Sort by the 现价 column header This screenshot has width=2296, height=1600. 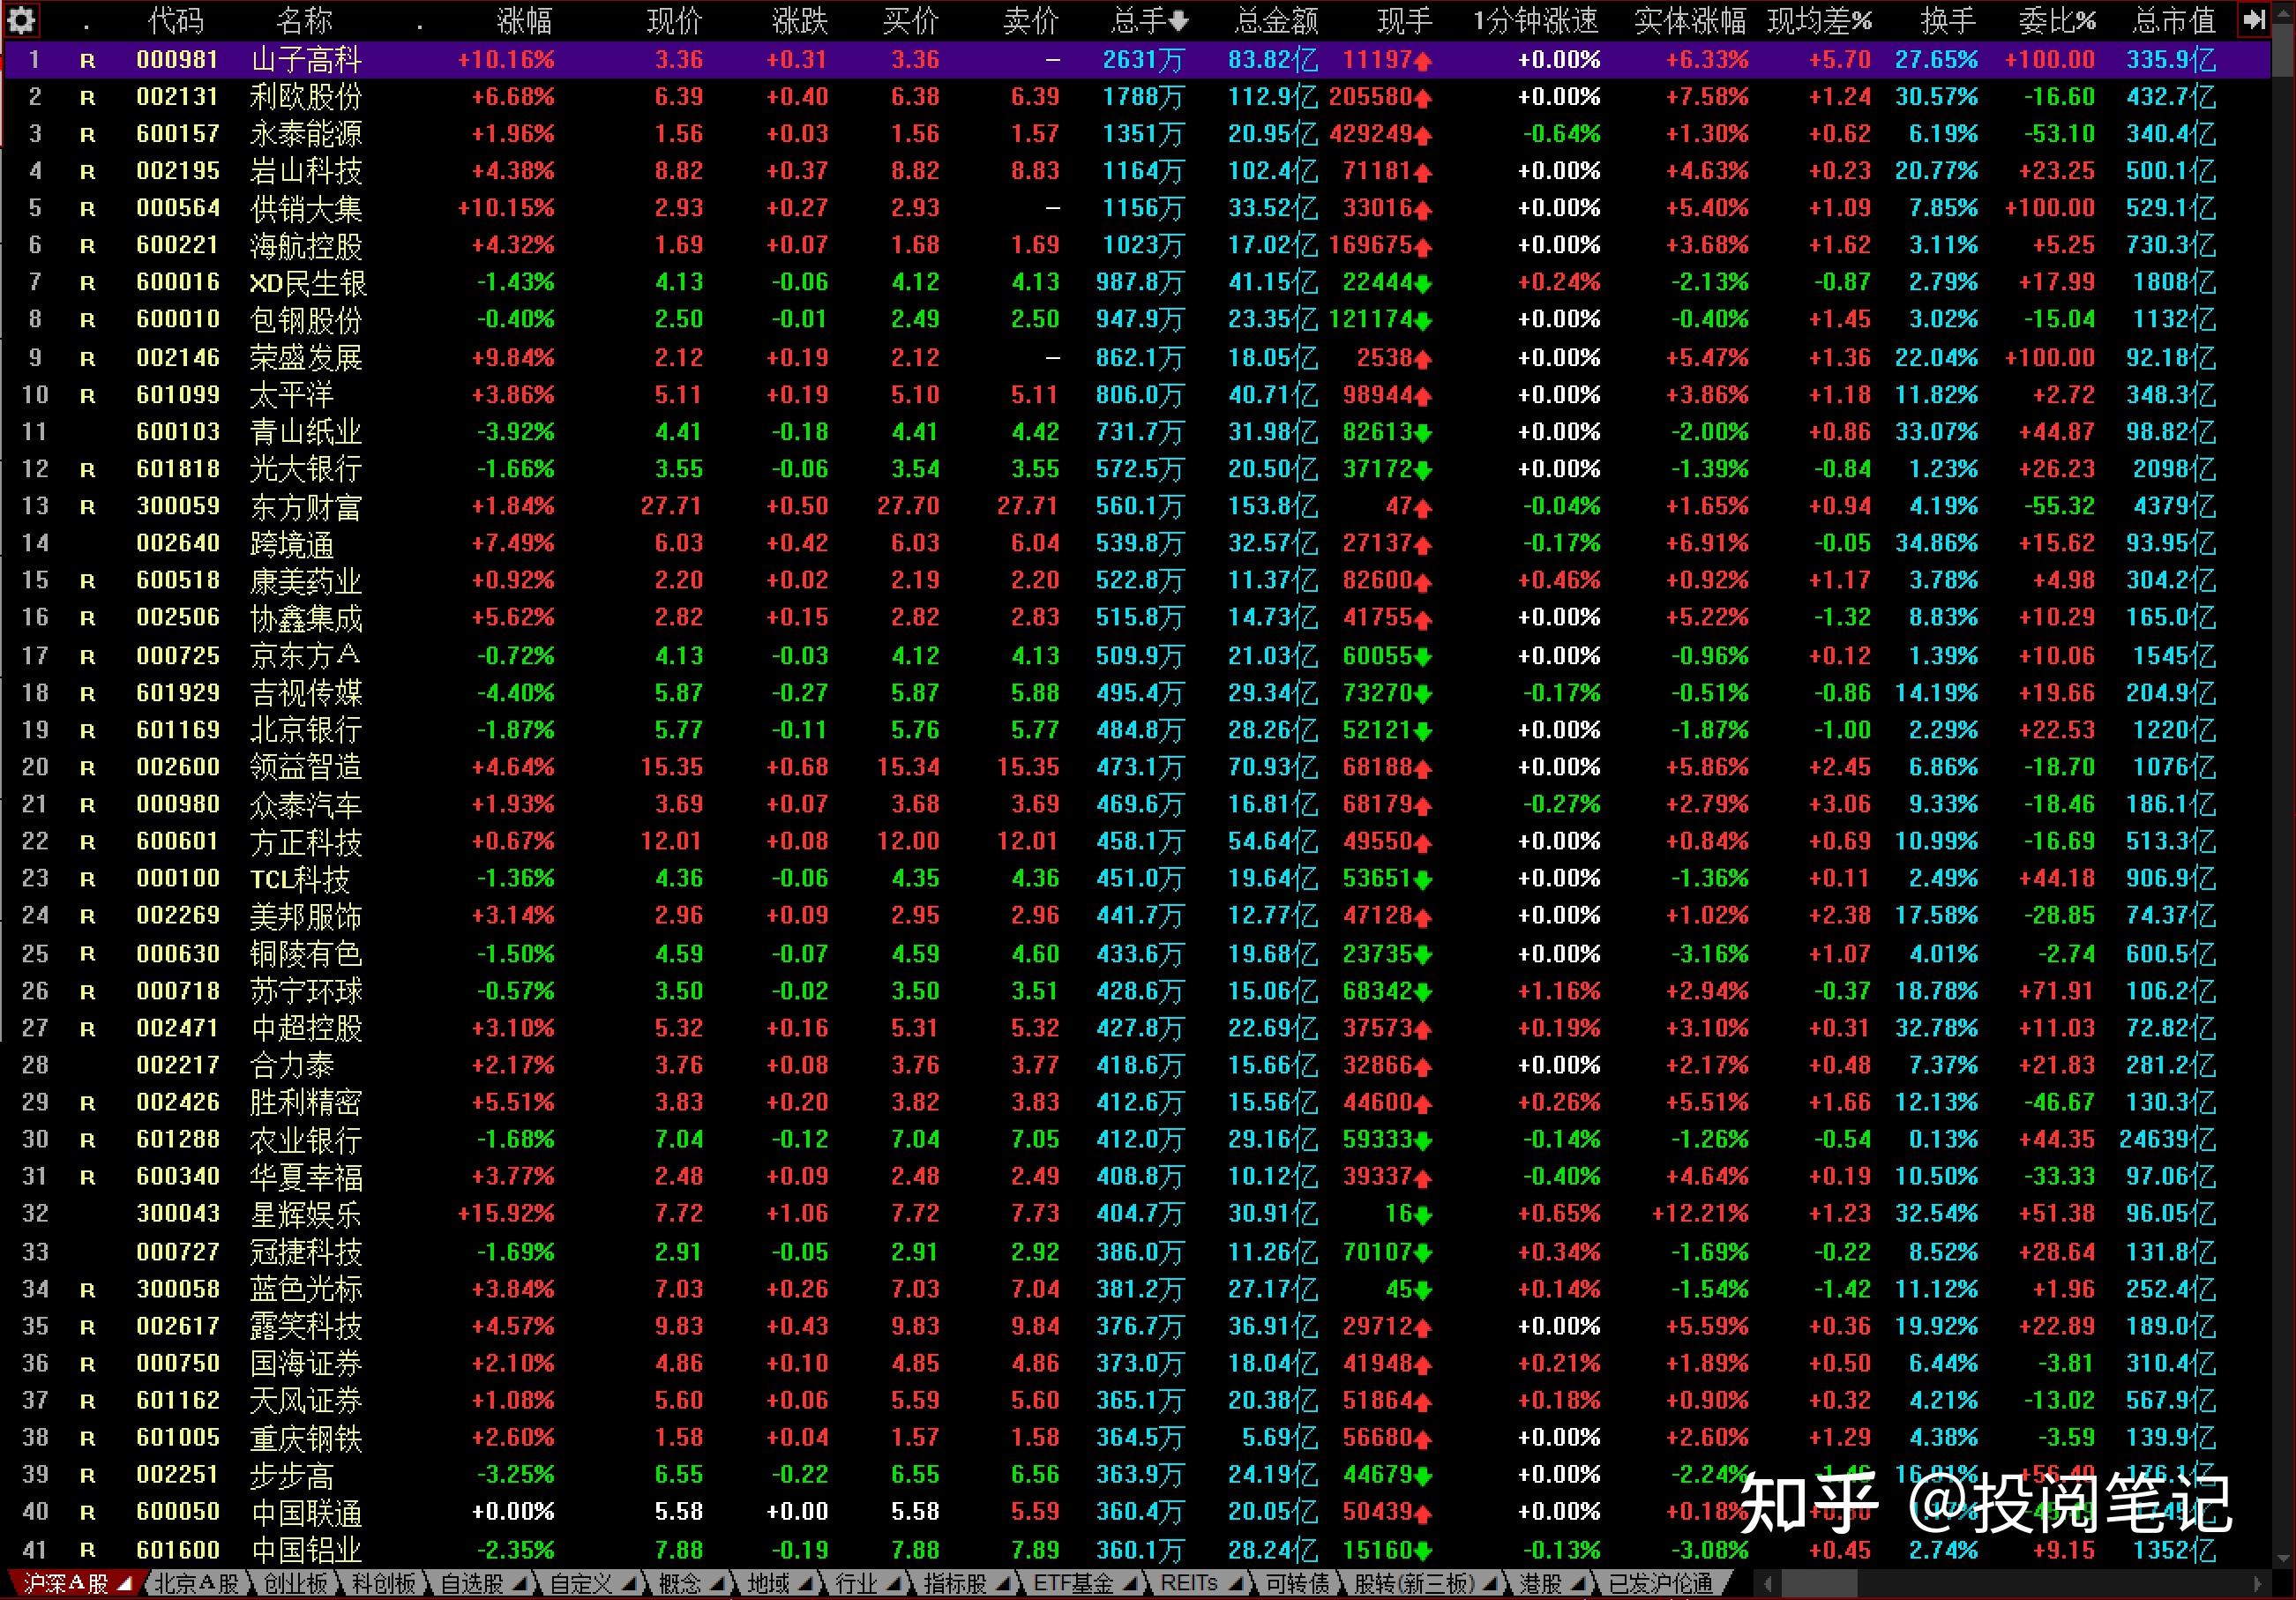[x=675, y=20]
